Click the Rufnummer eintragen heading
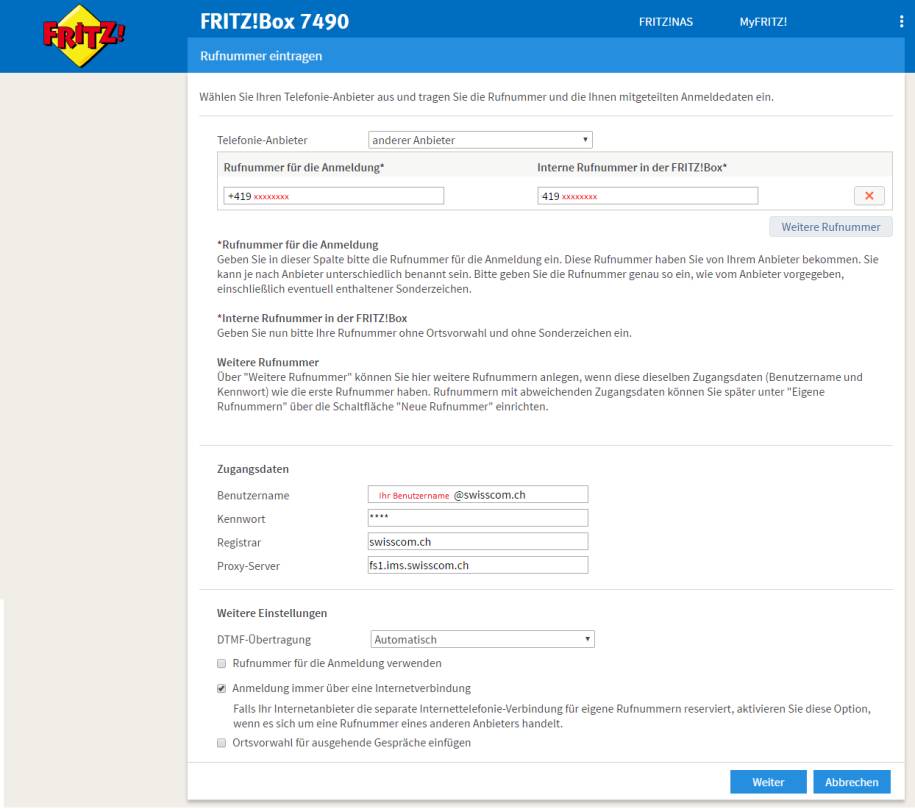Screen dimensions: 915x809 point(261,56)
